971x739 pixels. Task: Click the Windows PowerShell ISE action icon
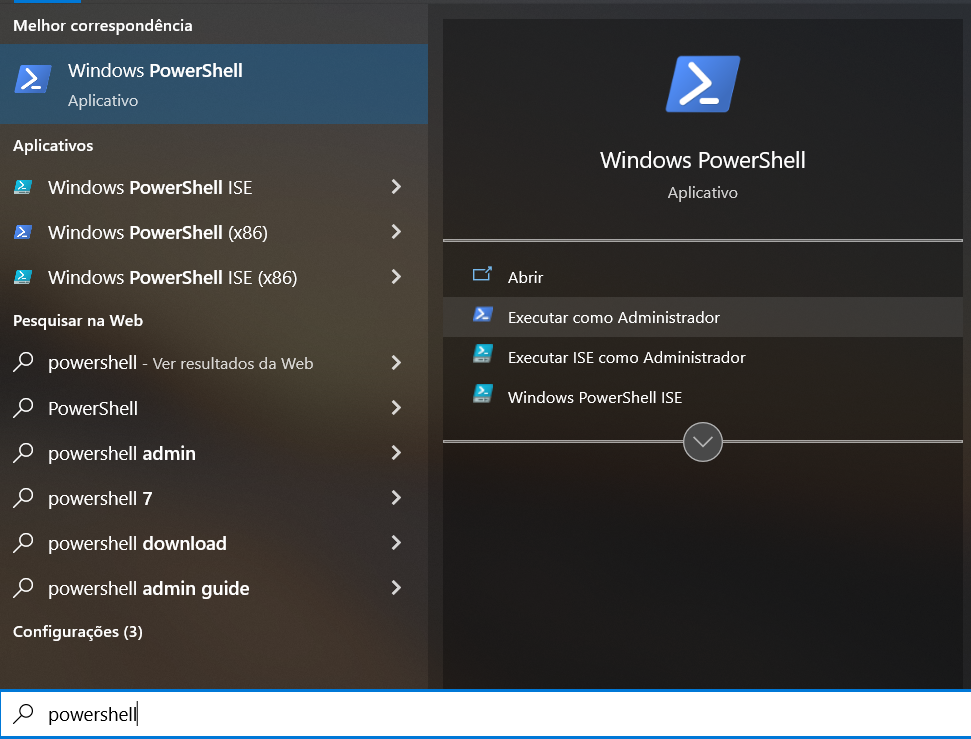click(482, 394)
